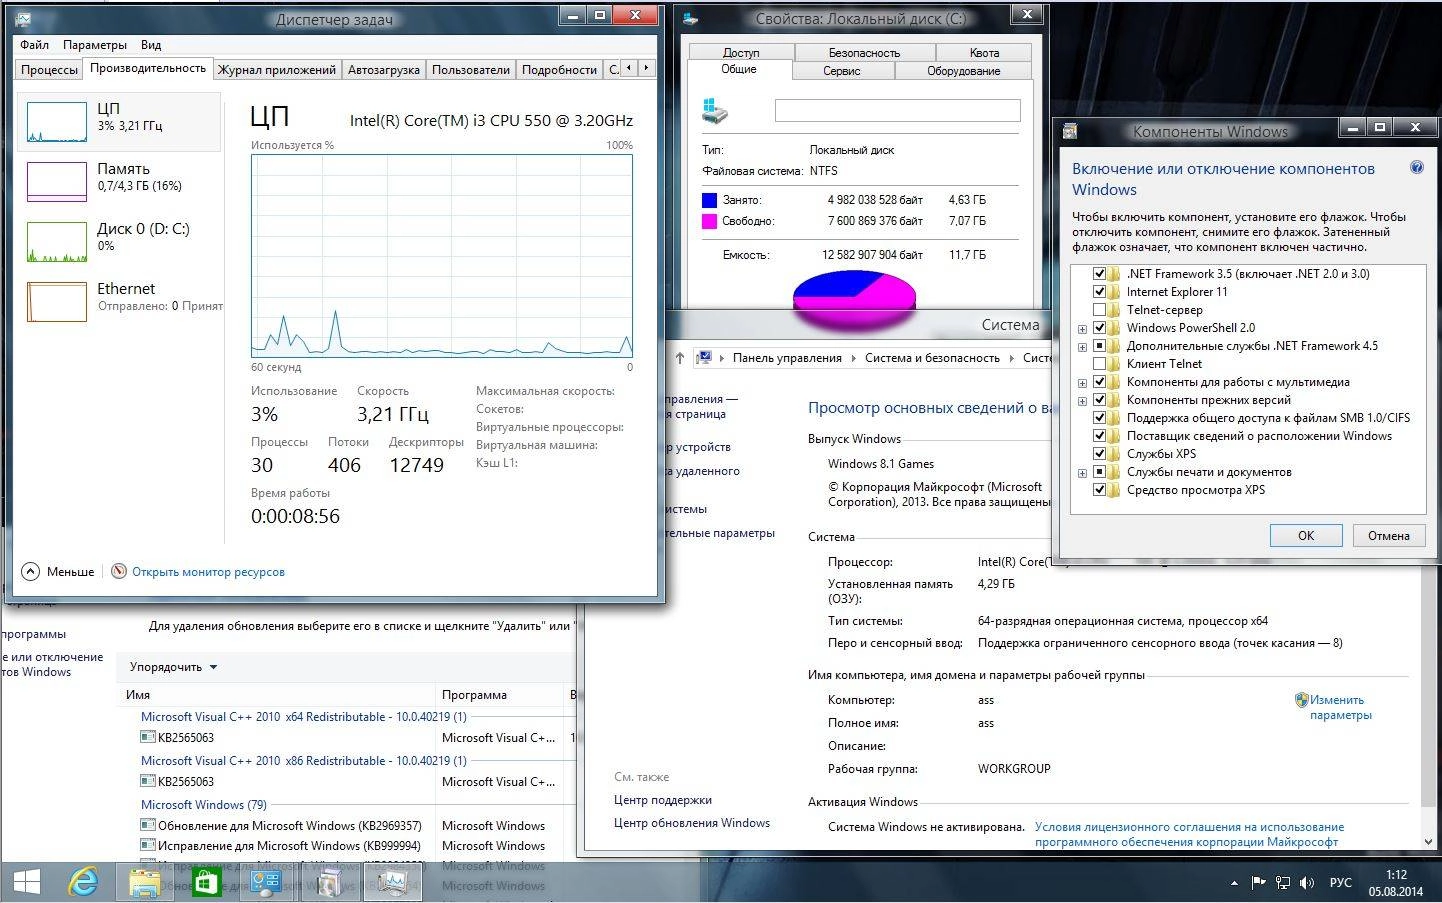Toggle Windows PowerShell 2.0 checkbox

click(1100, 328)
